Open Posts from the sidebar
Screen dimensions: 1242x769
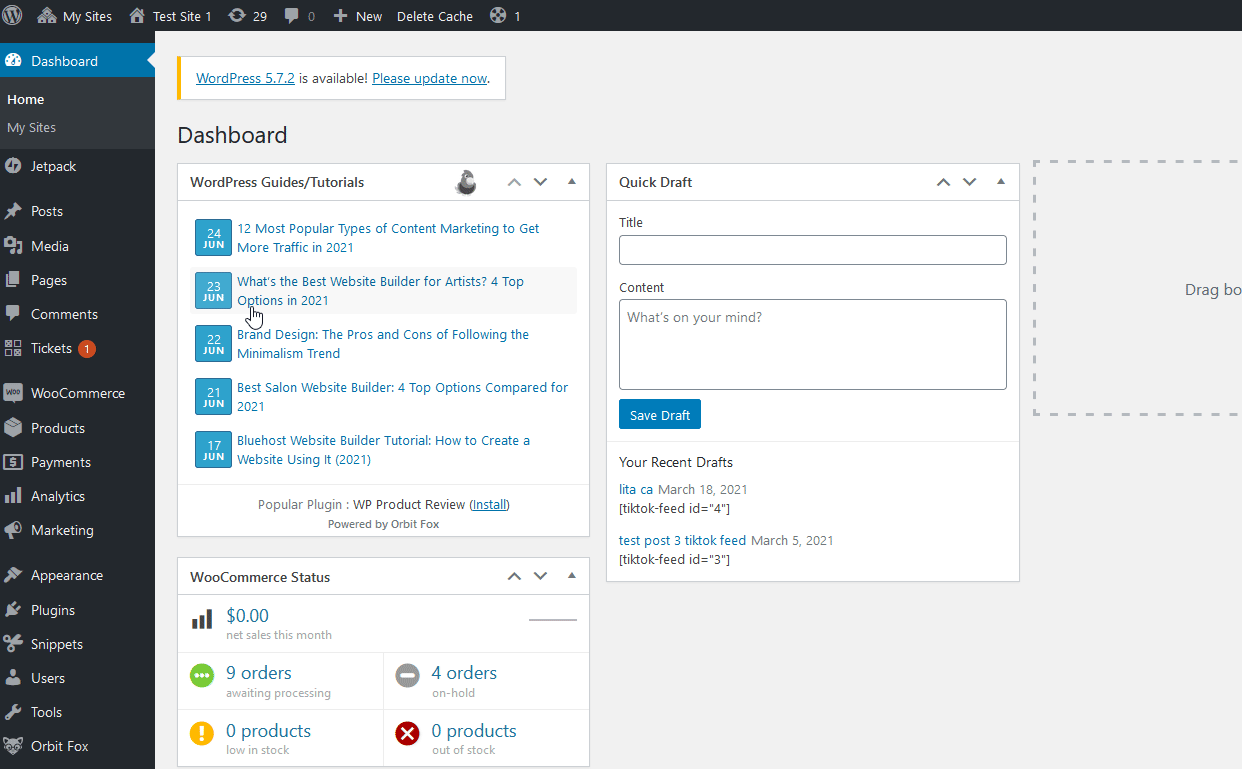coord(77,211)
